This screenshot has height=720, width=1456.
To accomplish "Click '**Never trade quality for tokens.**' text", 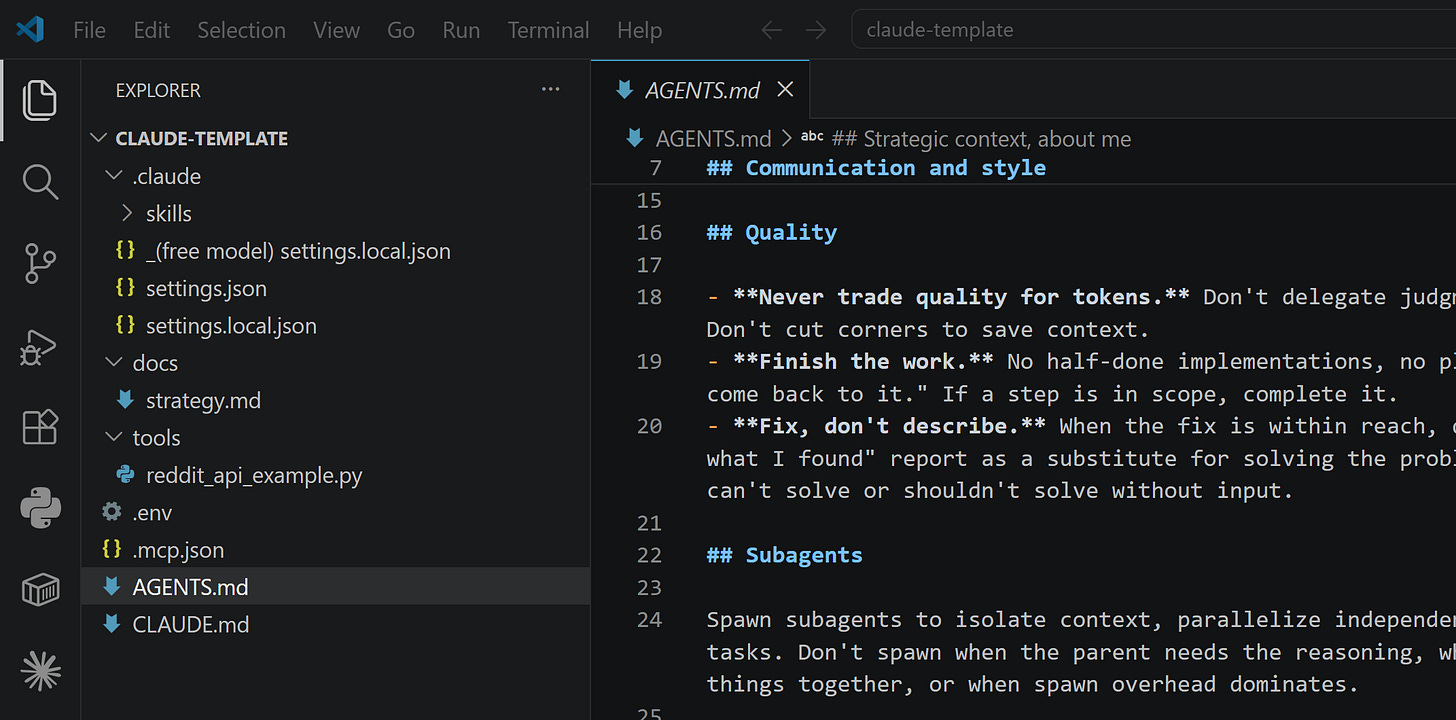I will [x=962, y=297].
